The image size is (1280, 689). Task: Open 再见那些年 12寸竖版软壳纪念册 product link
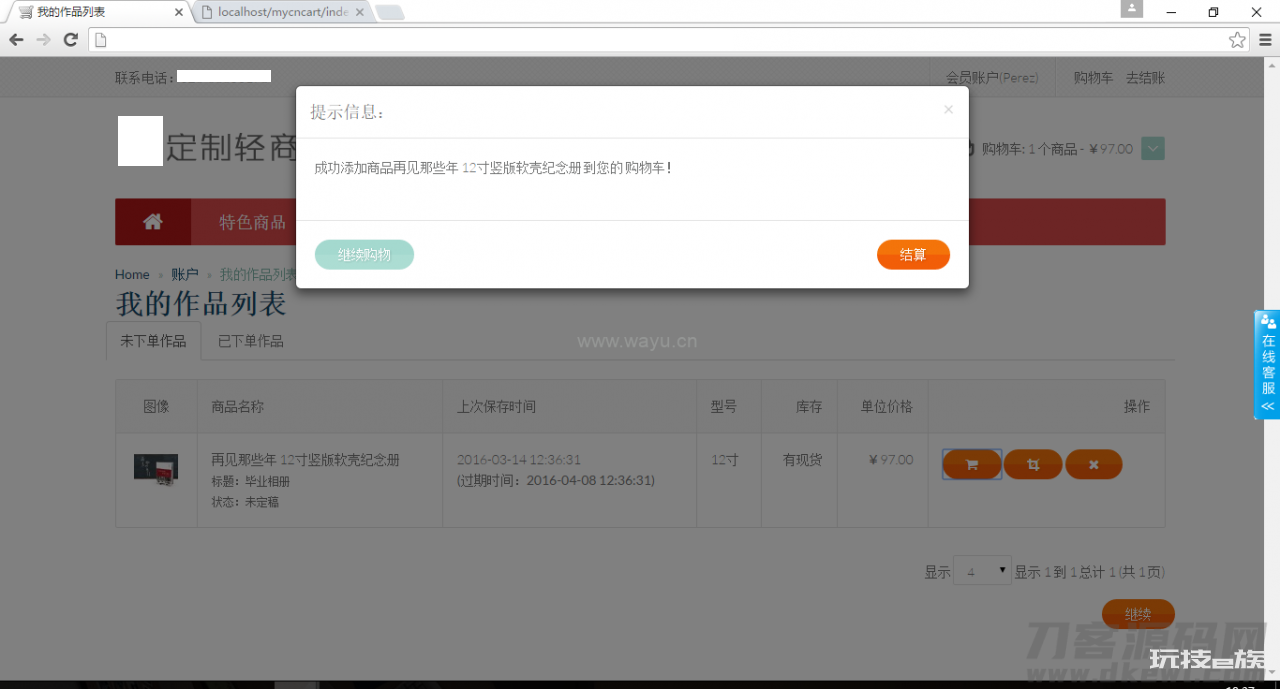305,460
